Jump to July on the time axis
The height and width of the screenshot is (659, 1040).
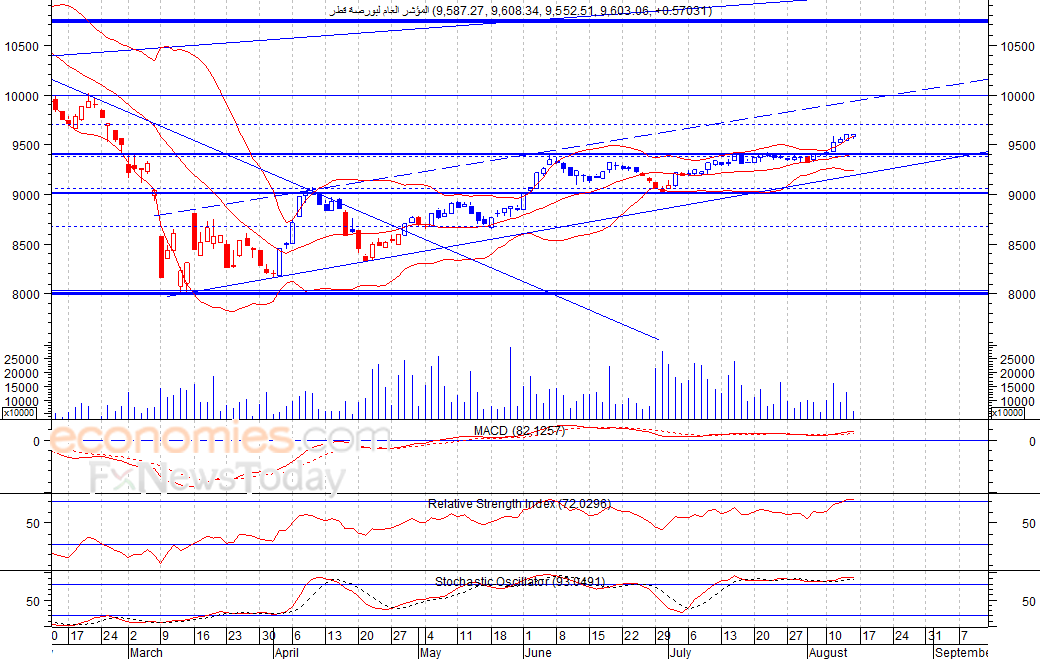tap(680, 652)
